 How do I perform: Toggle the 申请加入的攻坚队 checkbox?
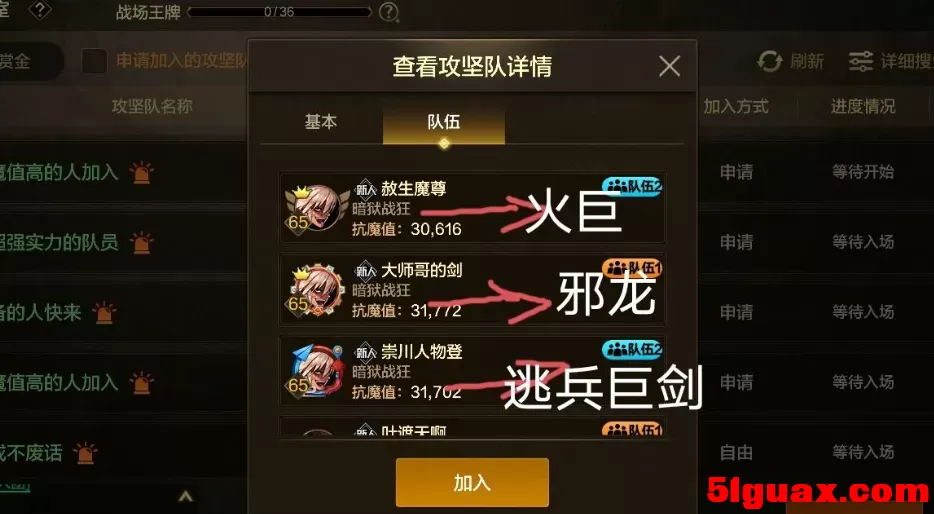pos(94,61)
